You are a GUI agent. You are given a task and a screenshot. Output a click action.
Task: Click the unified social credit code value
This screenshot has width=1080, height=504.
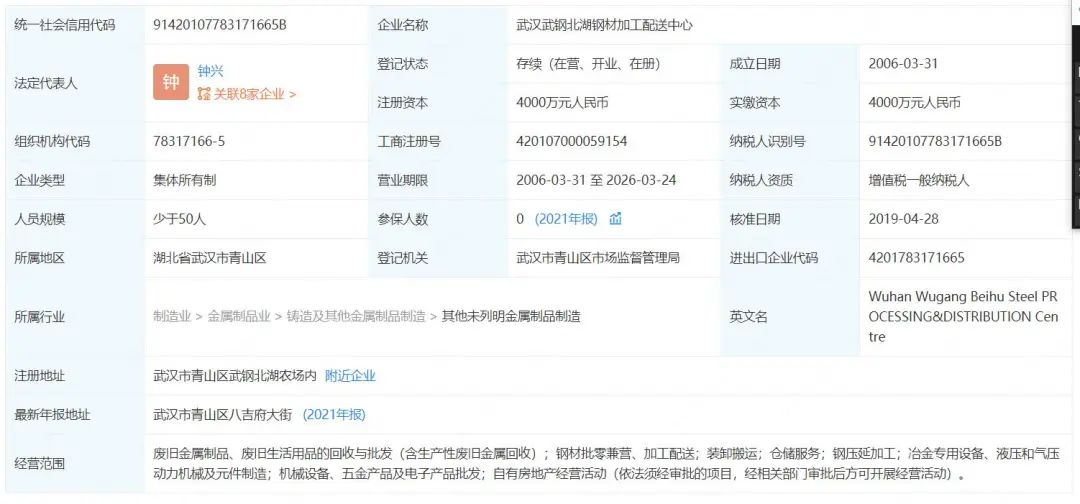pyautogui.click(x=220, y=25)
